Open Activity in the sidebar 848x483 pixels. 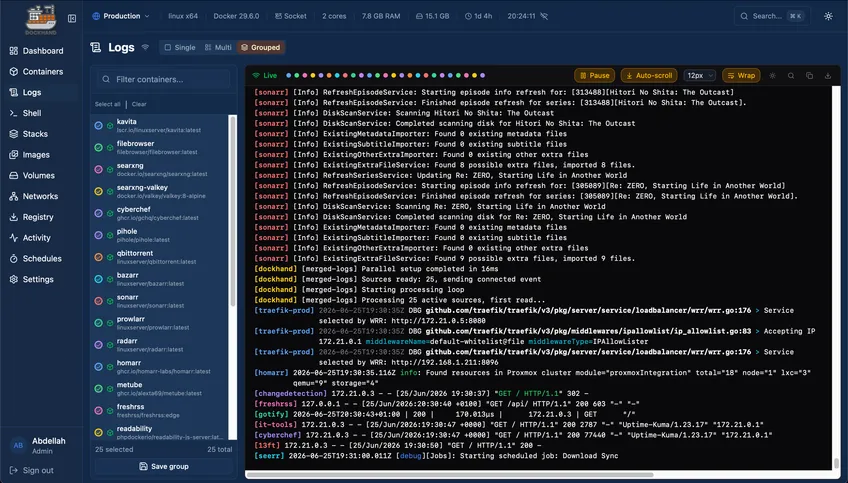tap(36, 238)
